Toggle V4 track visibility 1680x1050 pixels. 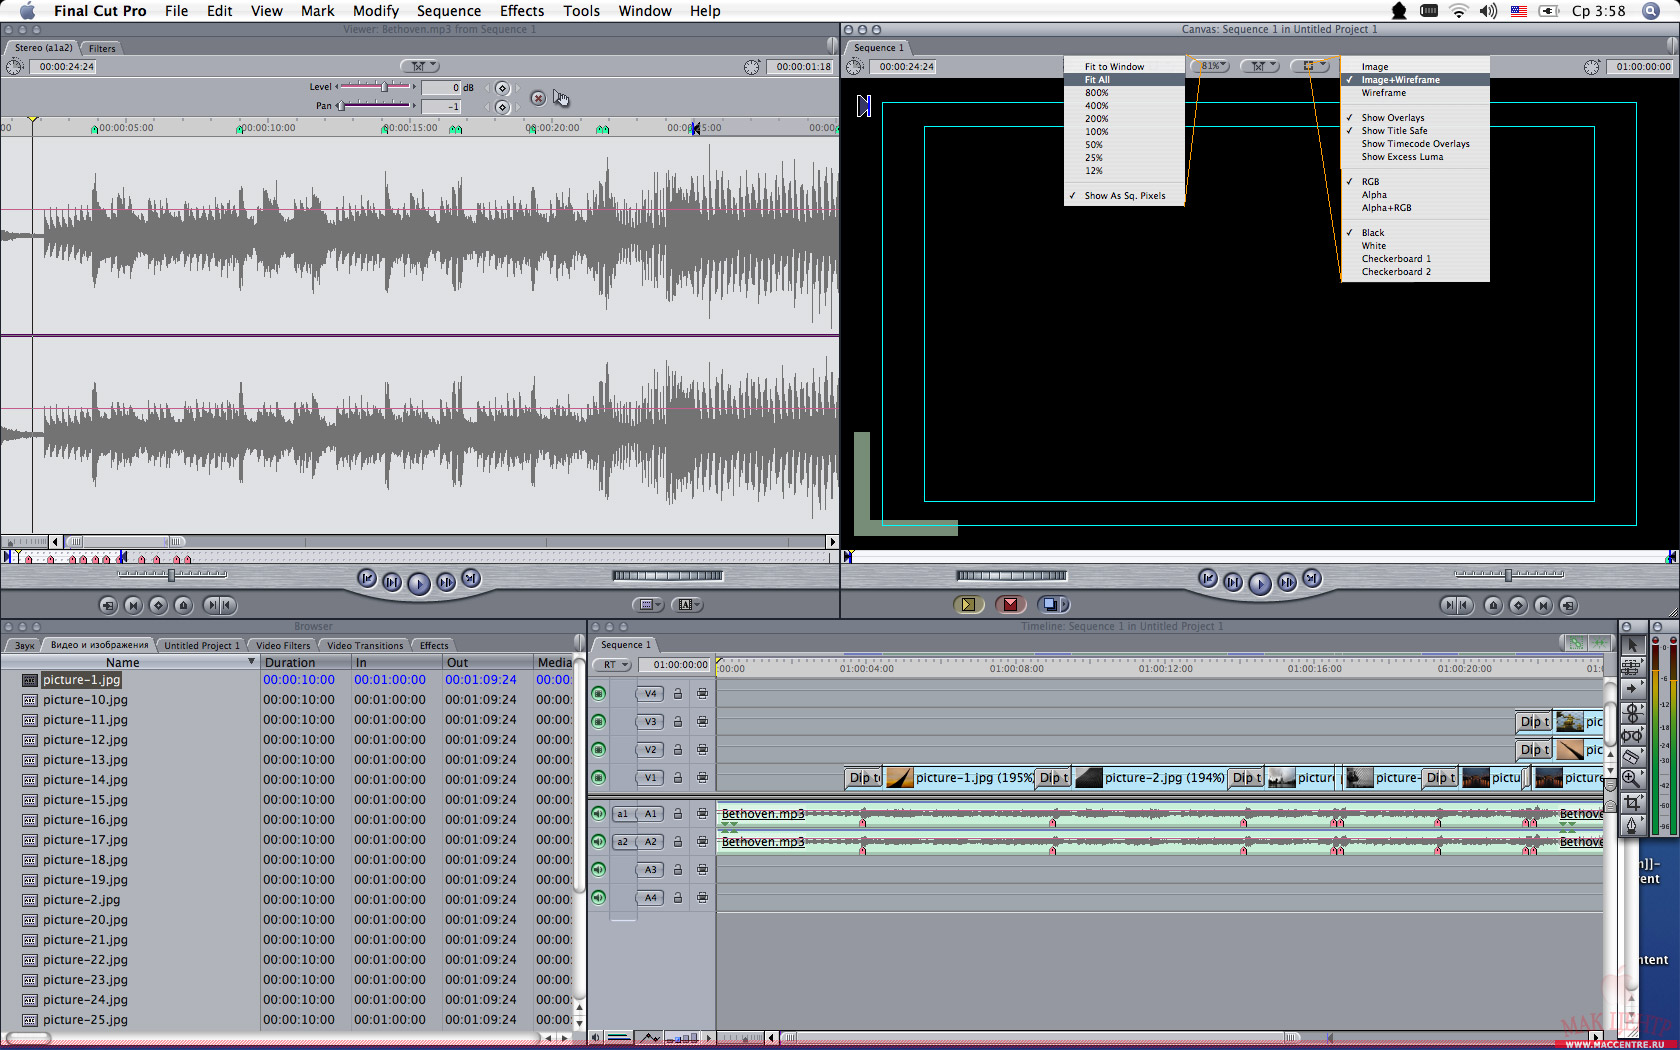point(599,693)
